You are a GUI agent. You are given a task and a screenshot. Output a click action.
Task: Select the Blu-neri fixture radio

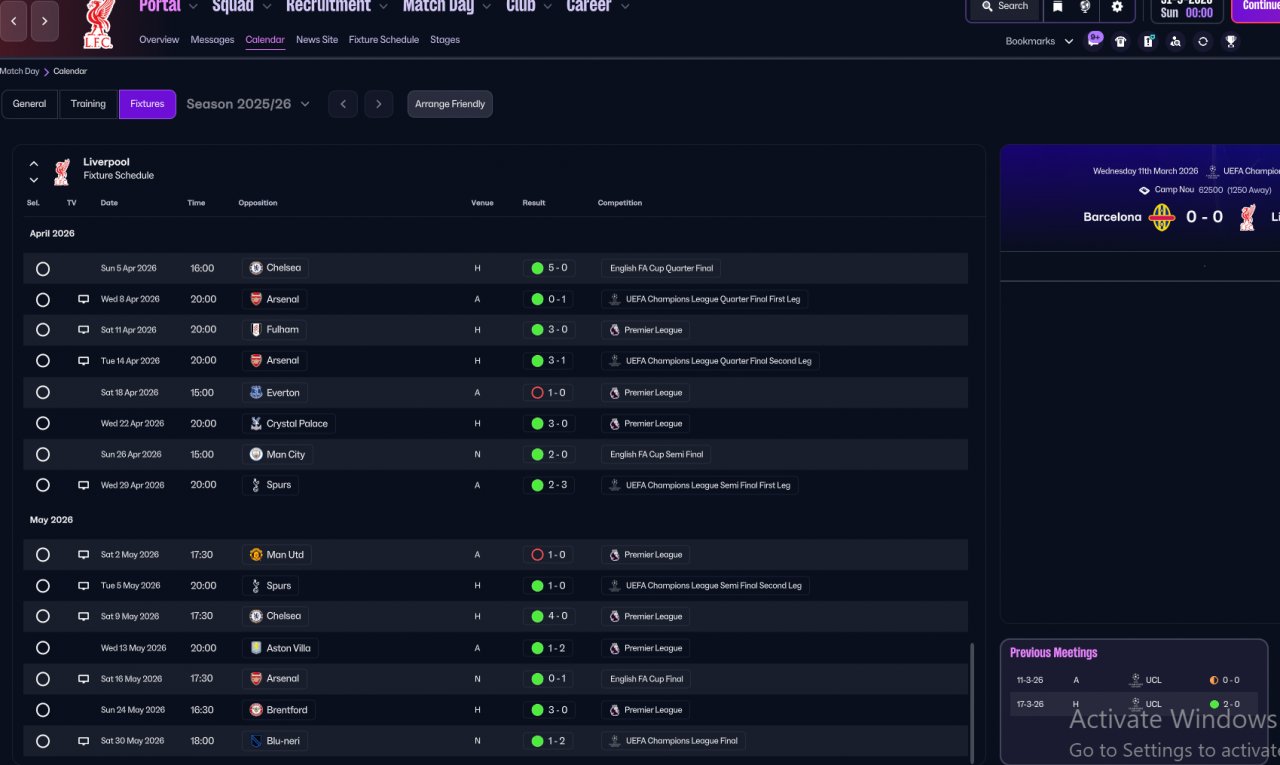pos(42,742)
